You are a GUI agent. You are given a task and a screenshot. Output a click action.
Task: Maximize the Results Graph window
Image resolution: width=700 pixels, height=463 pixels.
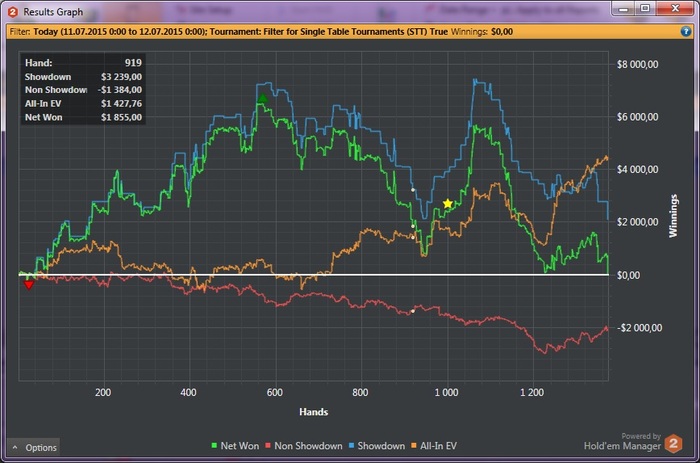(645, 9)
